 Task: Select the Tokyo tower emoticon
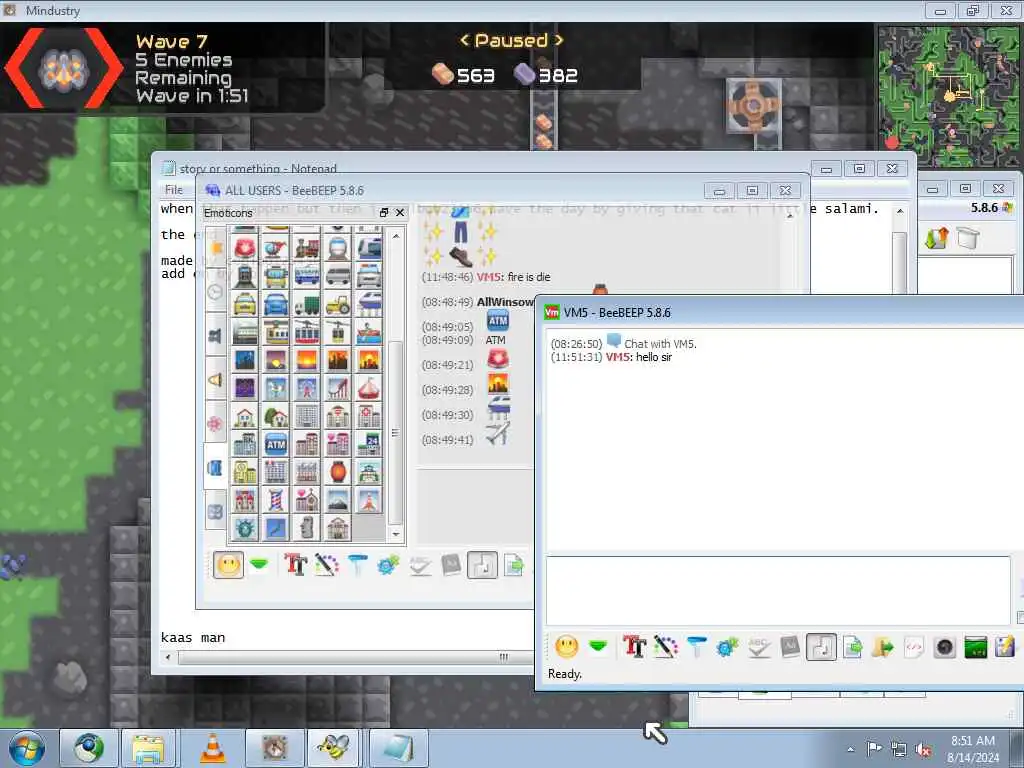368,500
